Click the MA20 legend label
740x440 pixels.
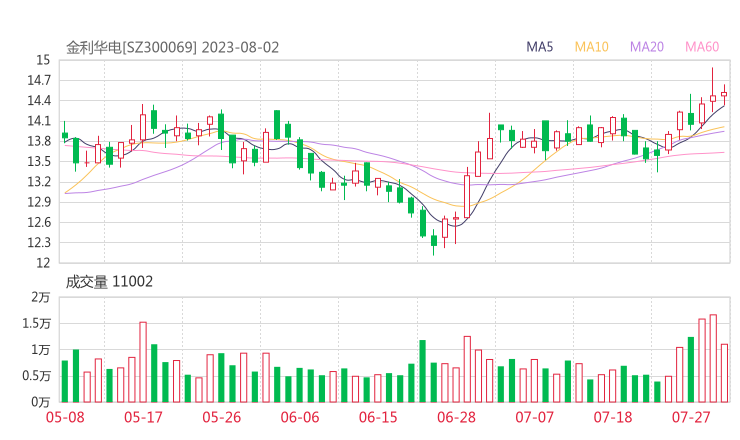coord(647,47)
